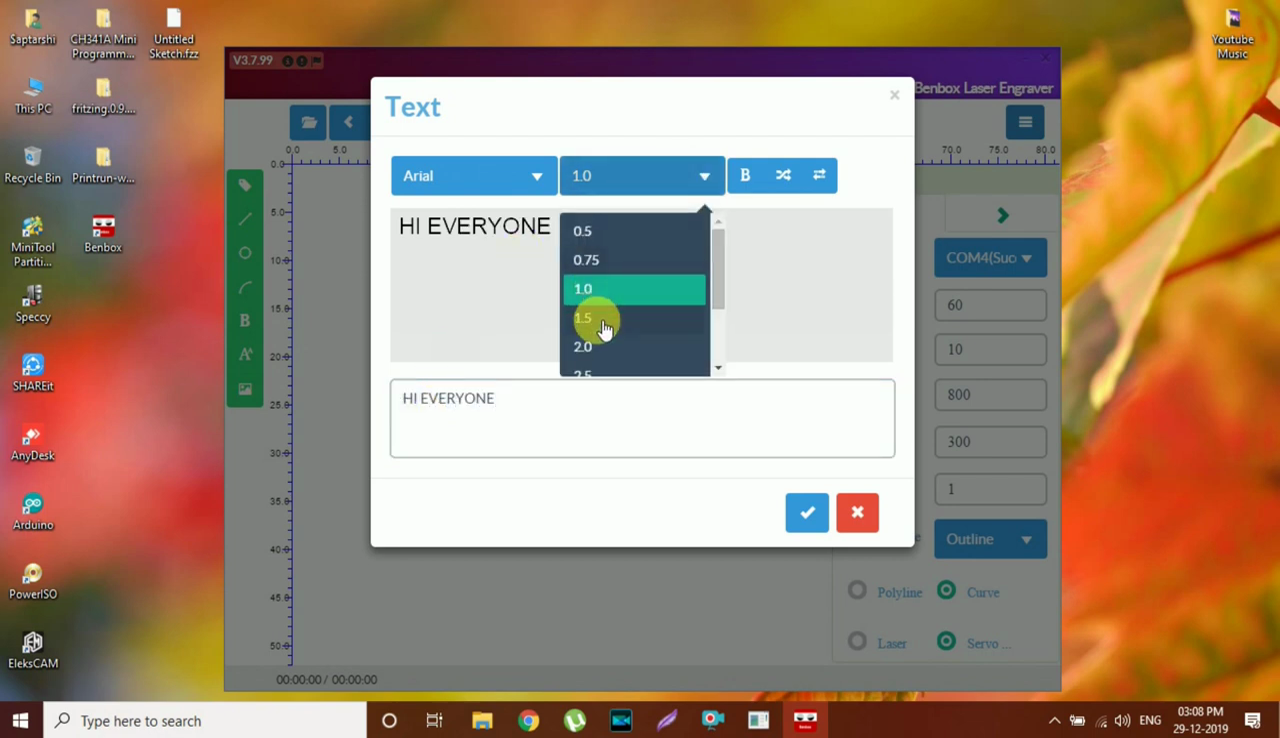The height and width of the screenshot is (738, 1280).
Task: Open the Outline mode dropdown
Action: coord(990,539)
